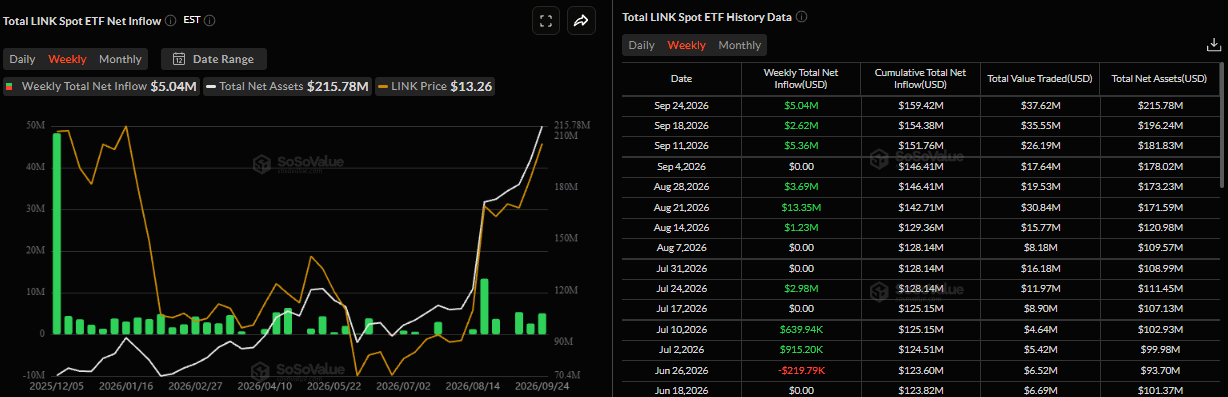Switch history table to Monthly
Image resolution: width=1228 pixels, height=397 pixels.
pos(739,45)
